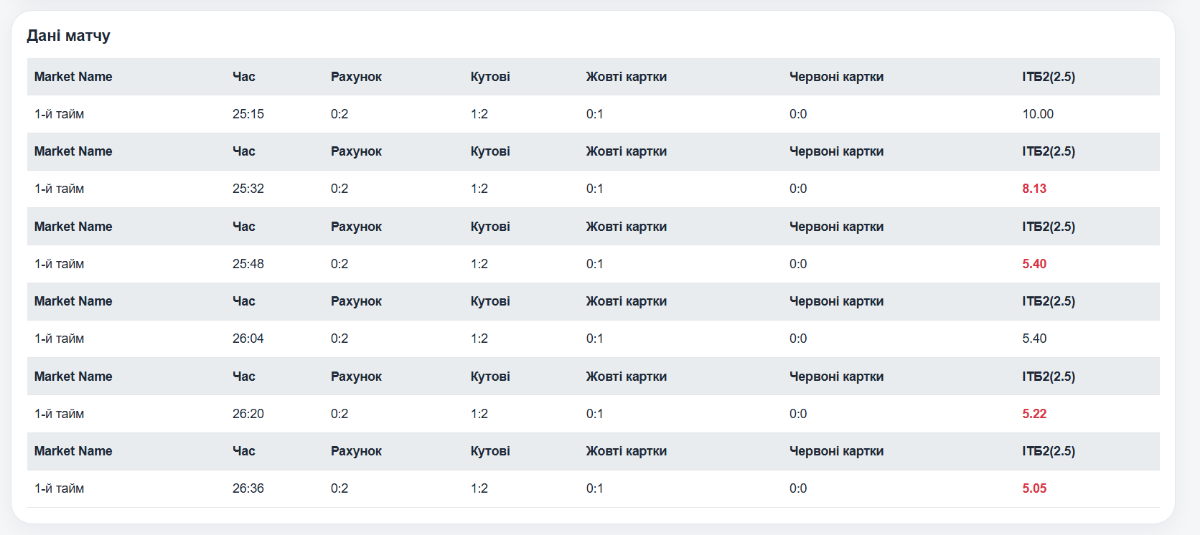This screenshot has width=1200, height=535.
Task: Select the red 5.05 odds value
Action: (x=1034, y=489)
